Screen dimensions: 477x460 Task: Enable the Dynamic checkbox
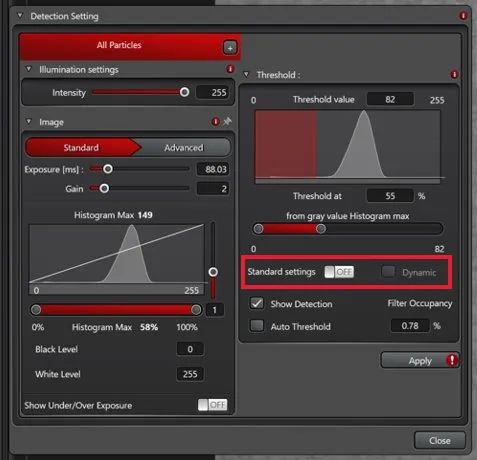point(388,272)
